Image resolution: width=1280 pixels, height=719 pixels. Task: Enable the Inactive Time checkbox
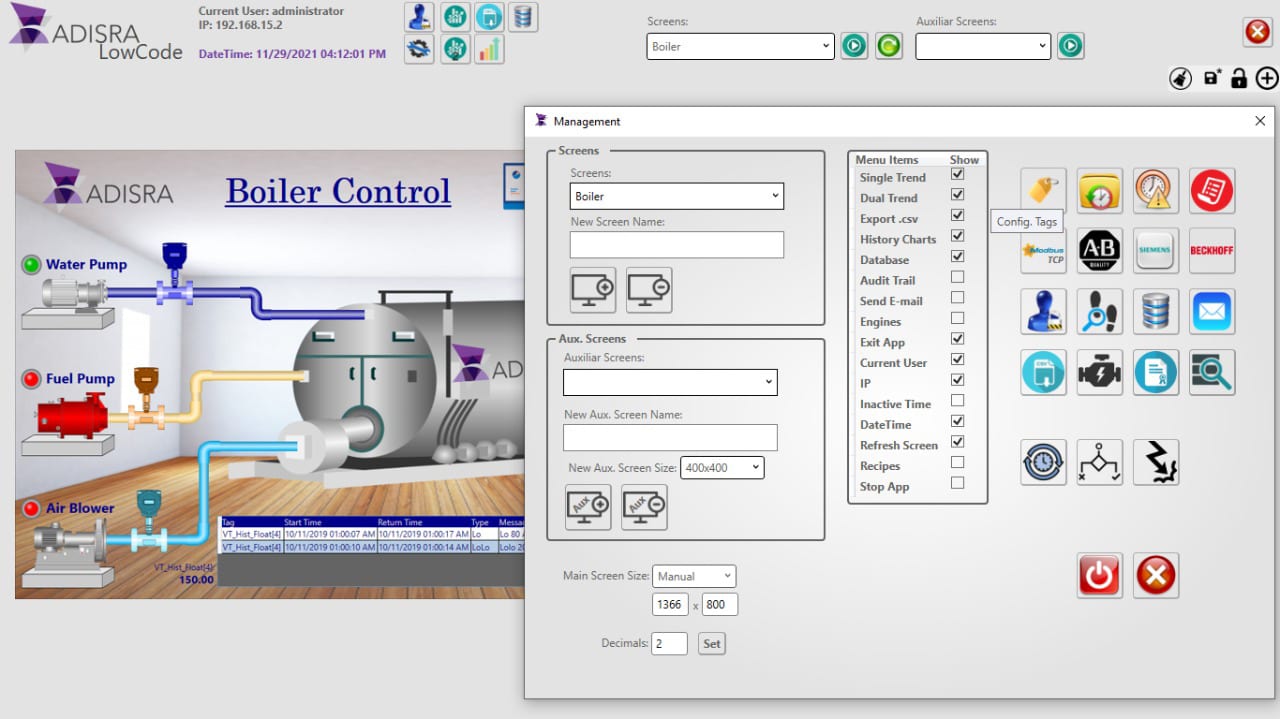point(957,401)
